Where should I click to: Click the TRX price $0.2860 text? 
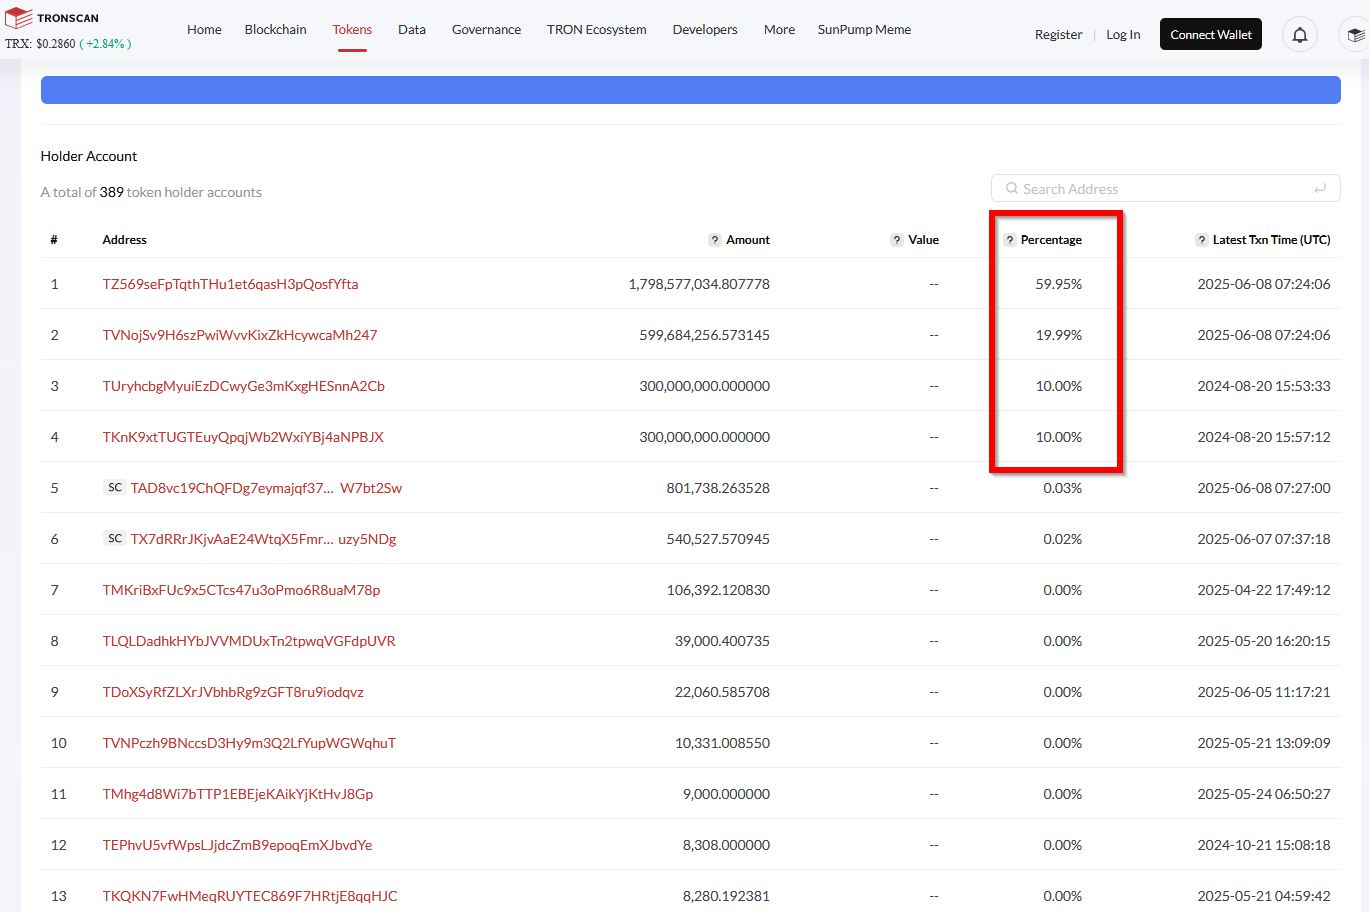(x=39, y=44)
